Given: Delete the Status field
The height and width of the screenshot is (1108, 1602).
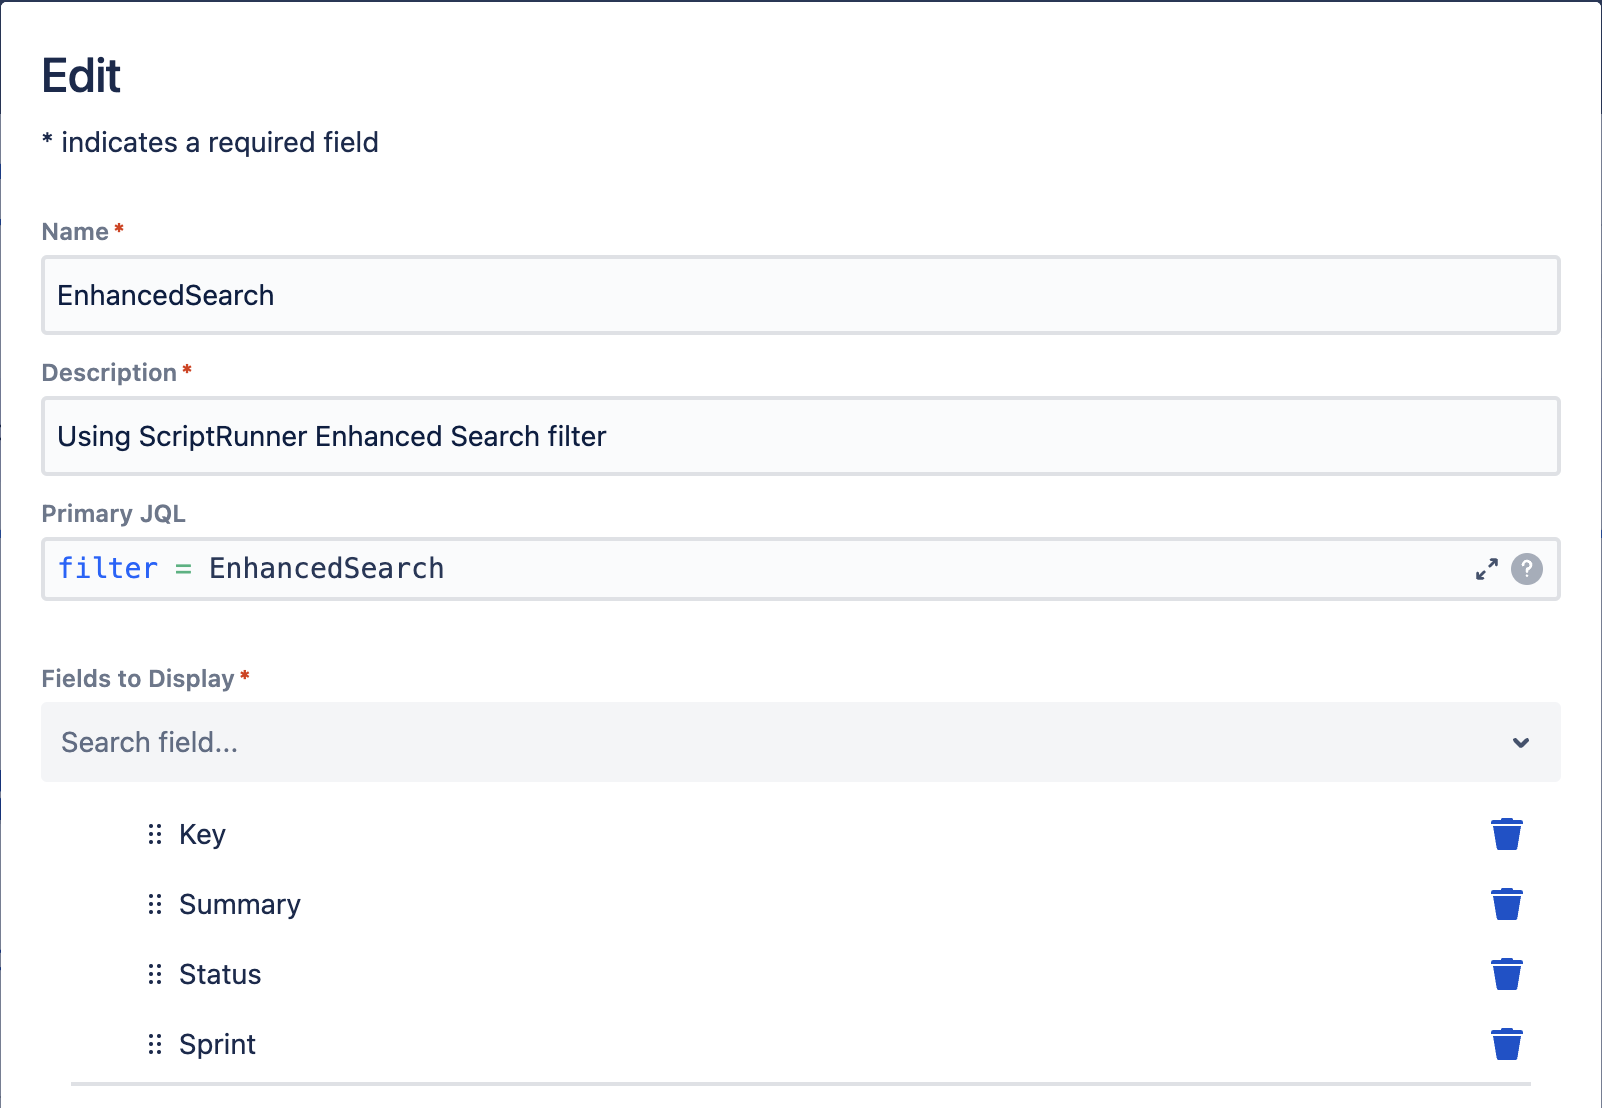Looking at the screenshot, I should point(1507,974).
